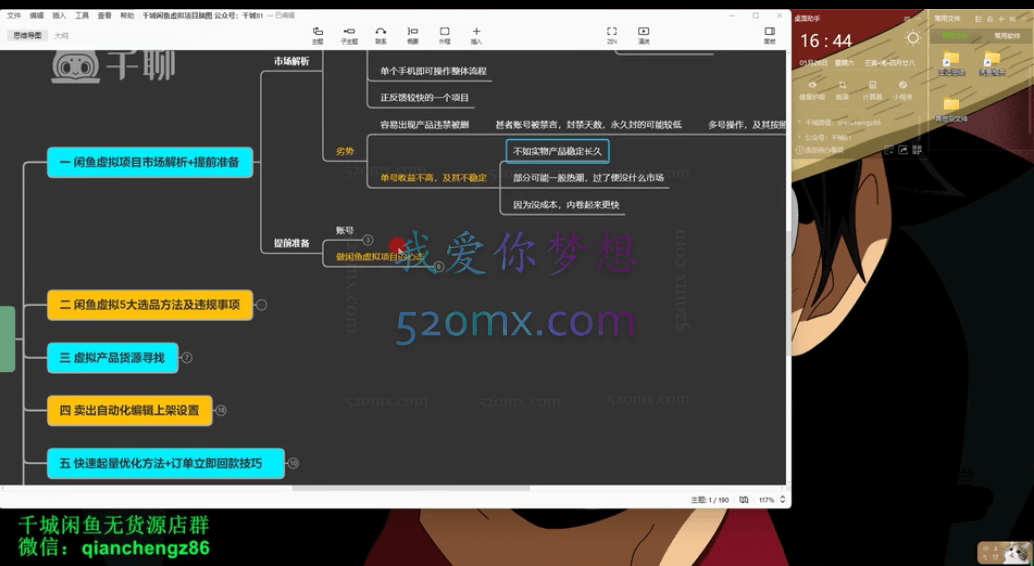Switch to the 思维导图 view tab

(x=27, y=36)
